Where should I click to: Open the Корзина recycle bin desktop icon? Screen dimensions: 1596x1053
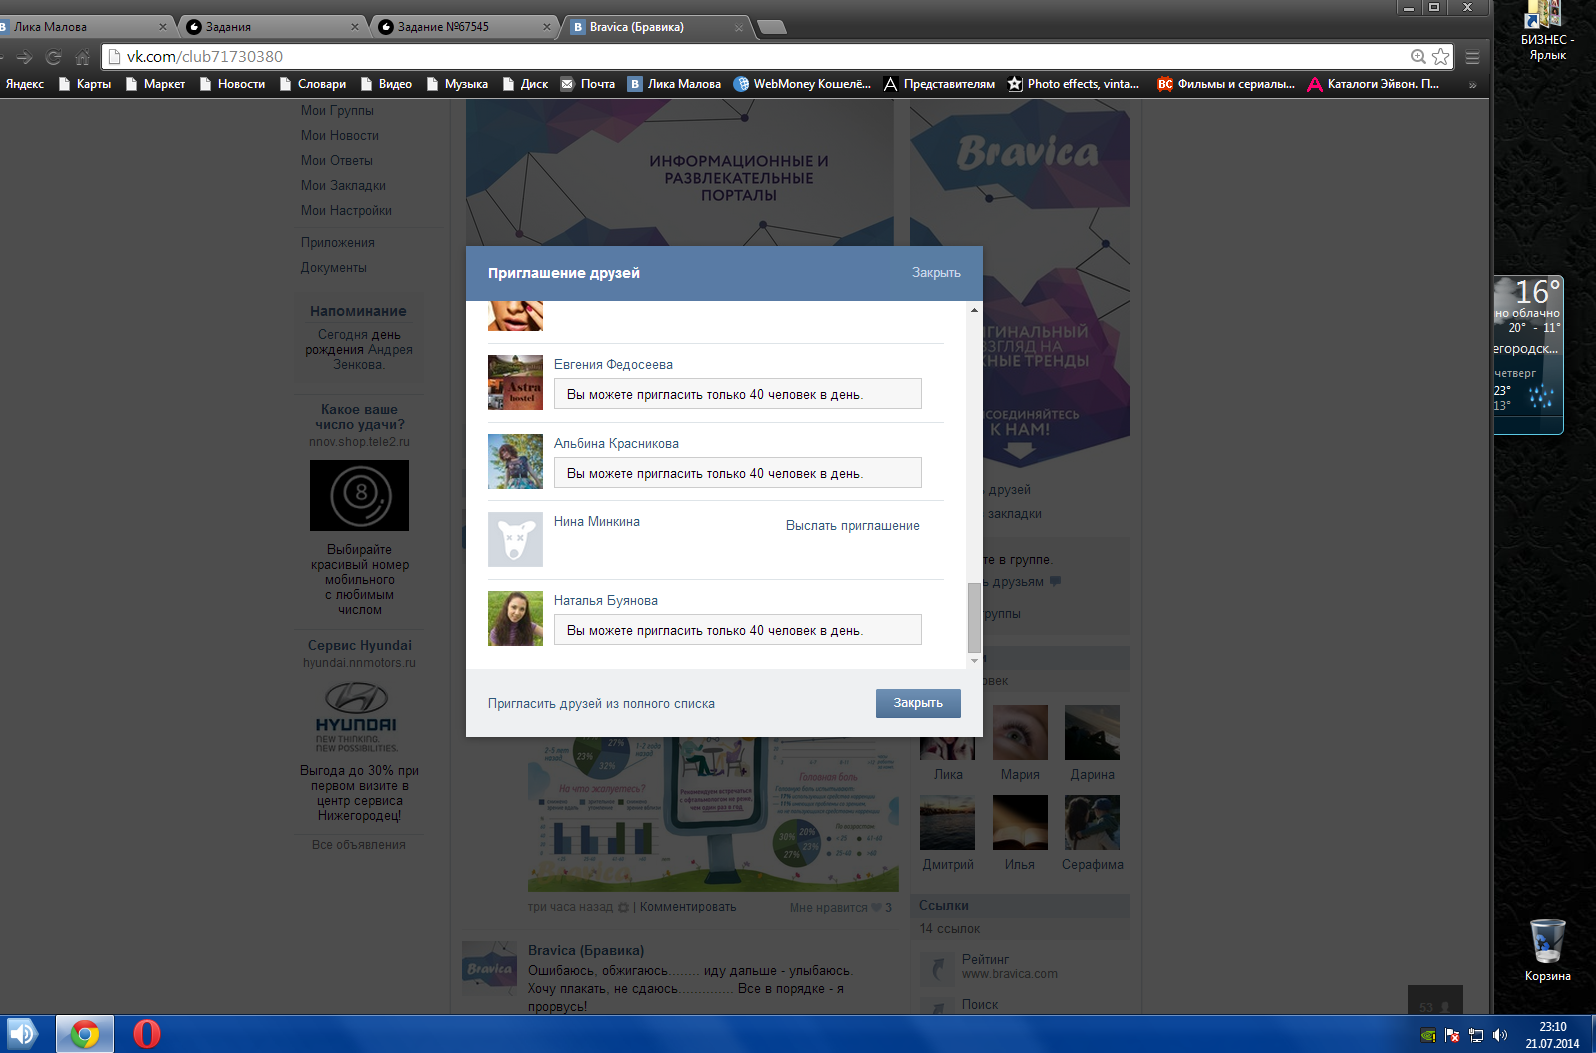coord(1547,950)
